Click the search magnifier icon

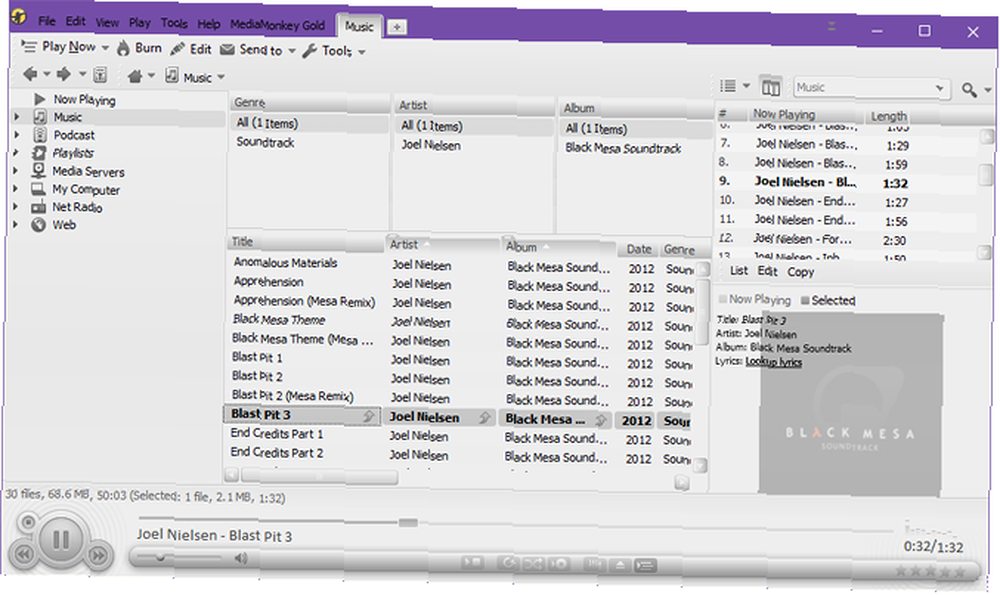pos(969,90)
